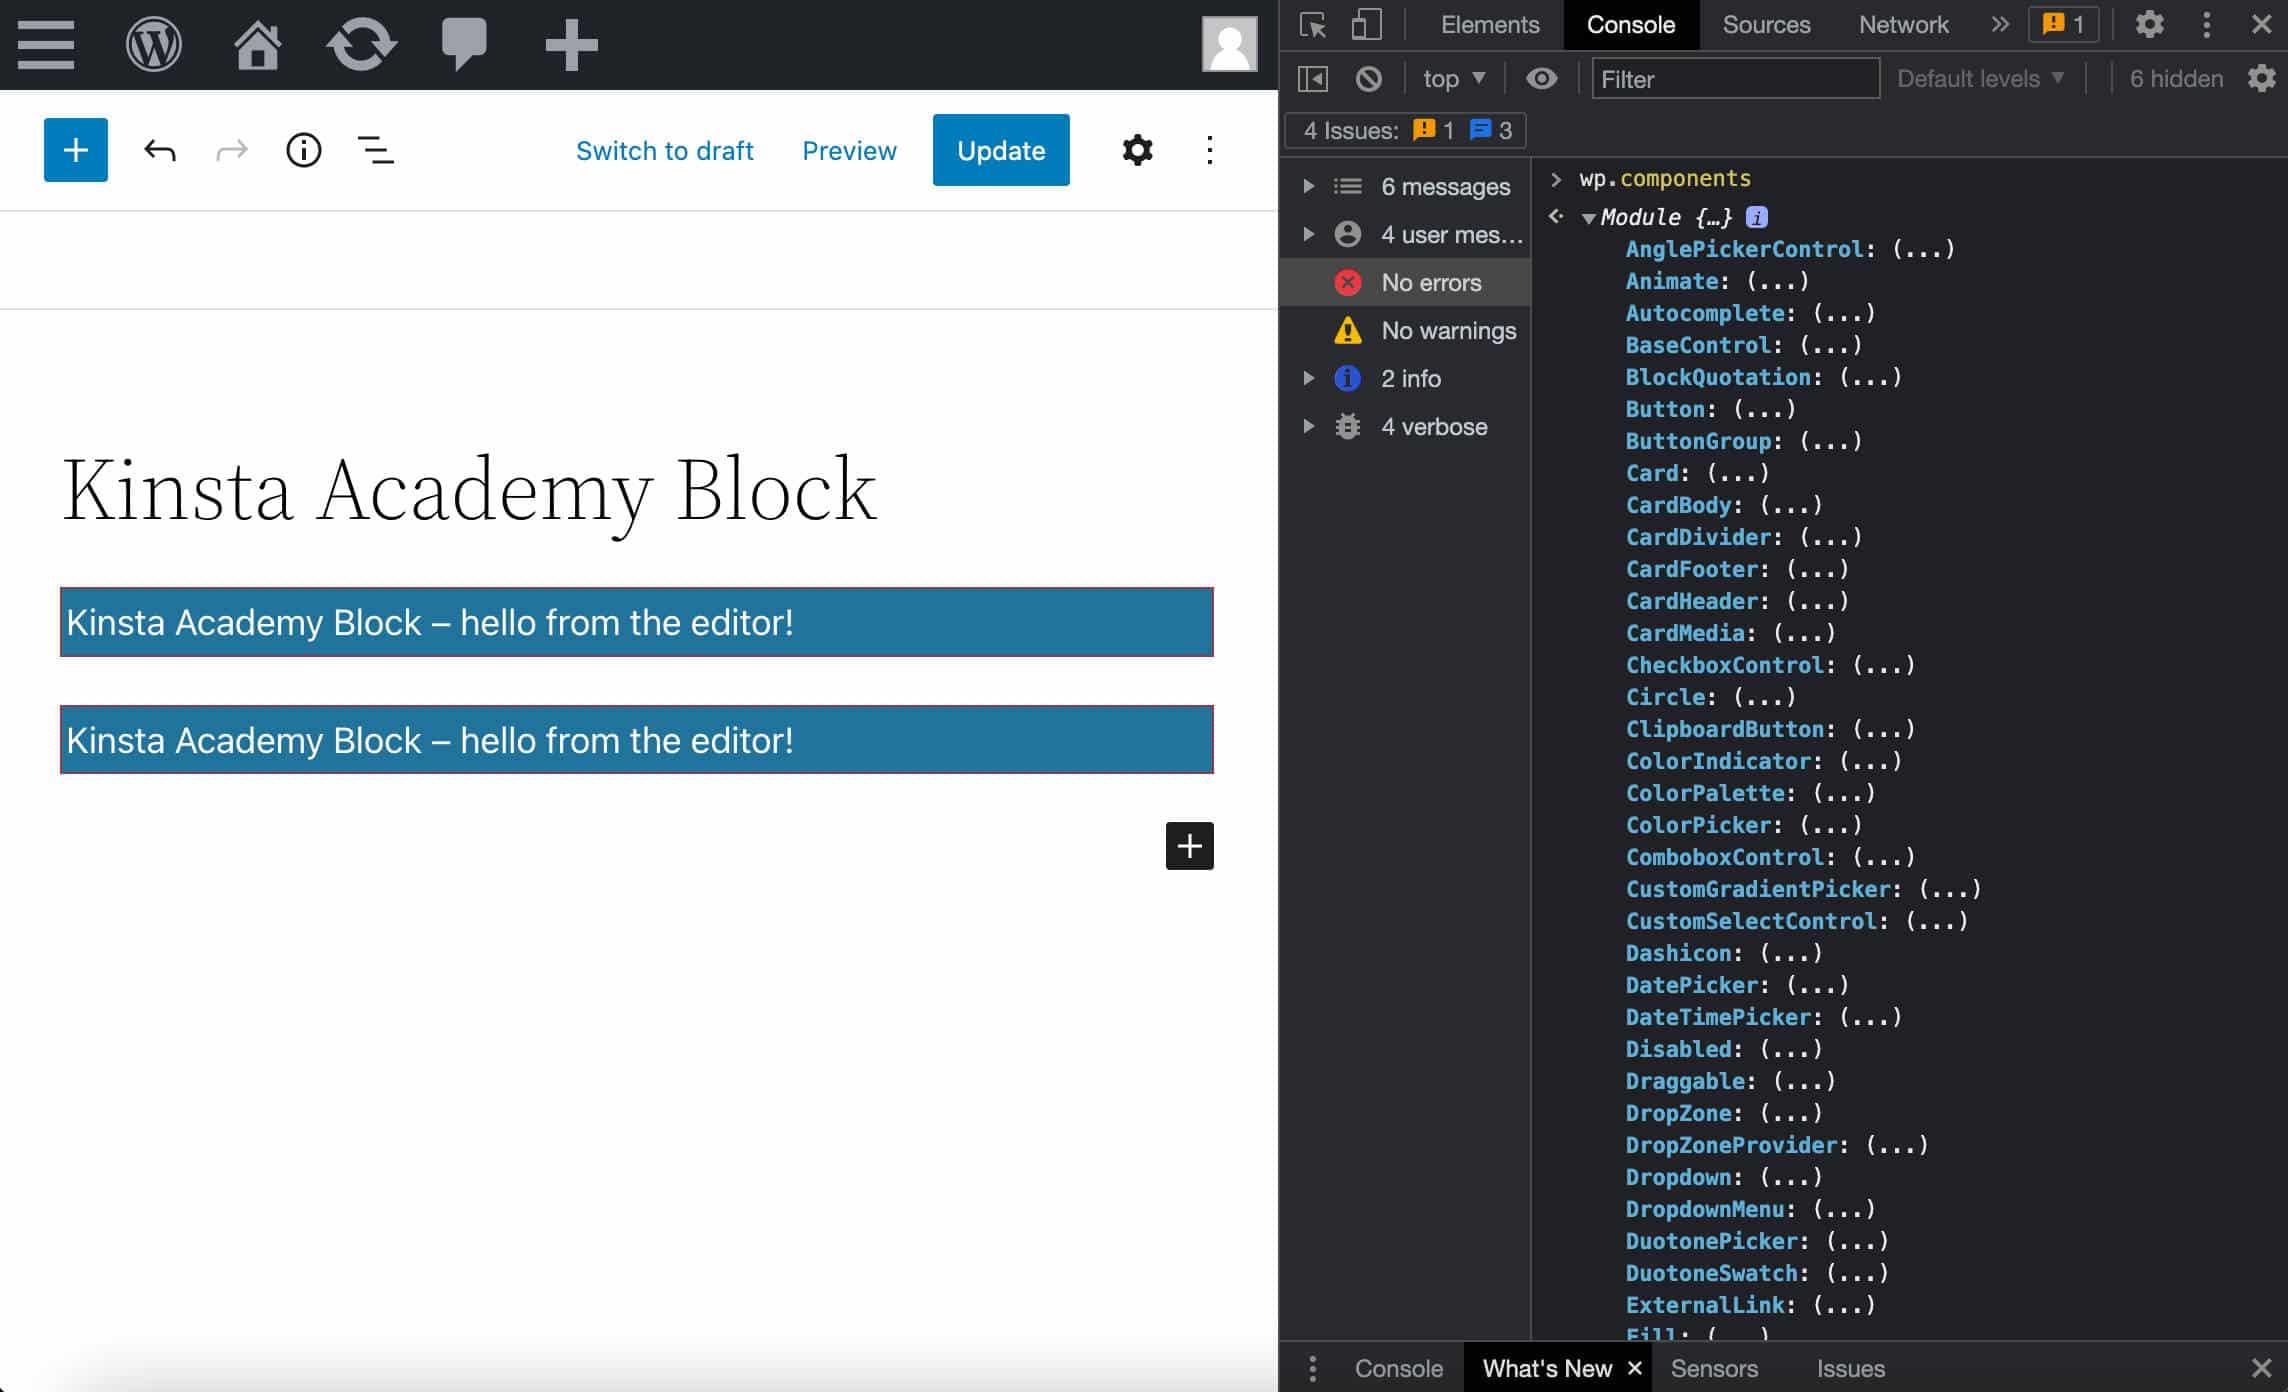Viewport: 2288px width, 1392px height.
Task: Expand the 4 user messages section
Action: (1309, 234)
